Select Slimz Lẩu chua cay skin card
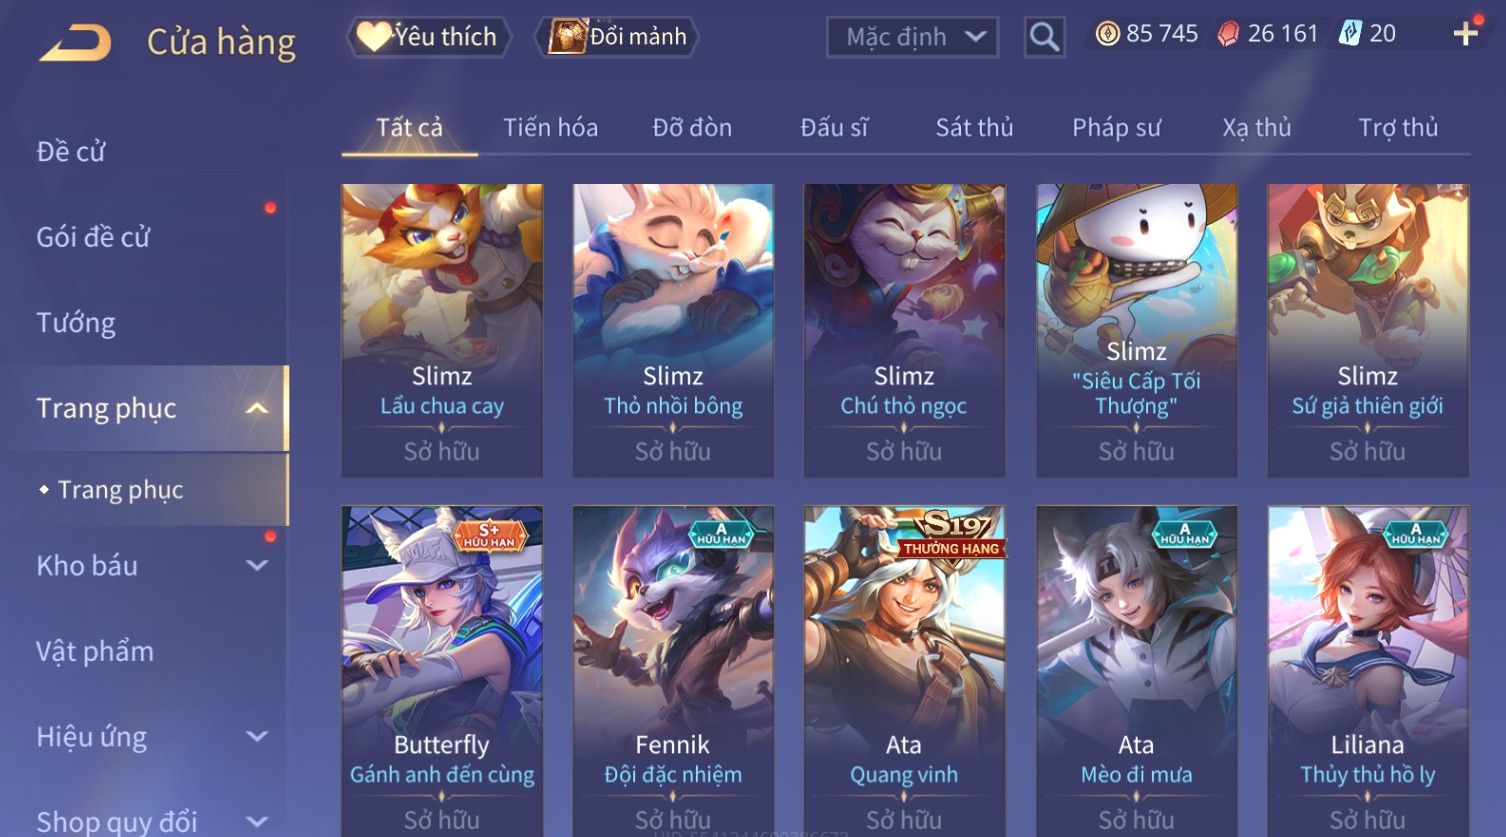1506x837 pixels. click(442, 330)
